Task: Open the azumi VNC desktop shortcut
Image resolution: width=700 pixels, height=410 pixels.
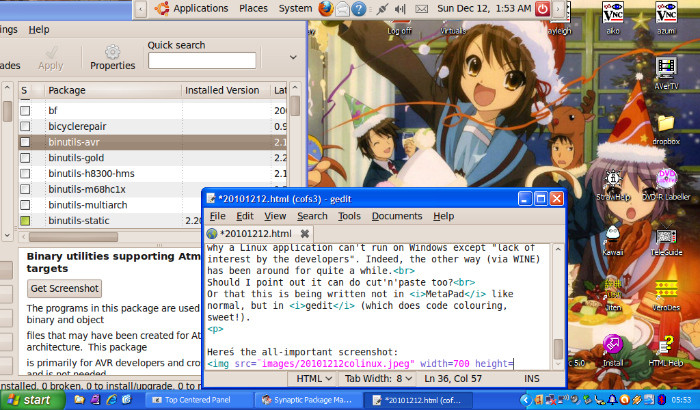Action: [666, 18]
